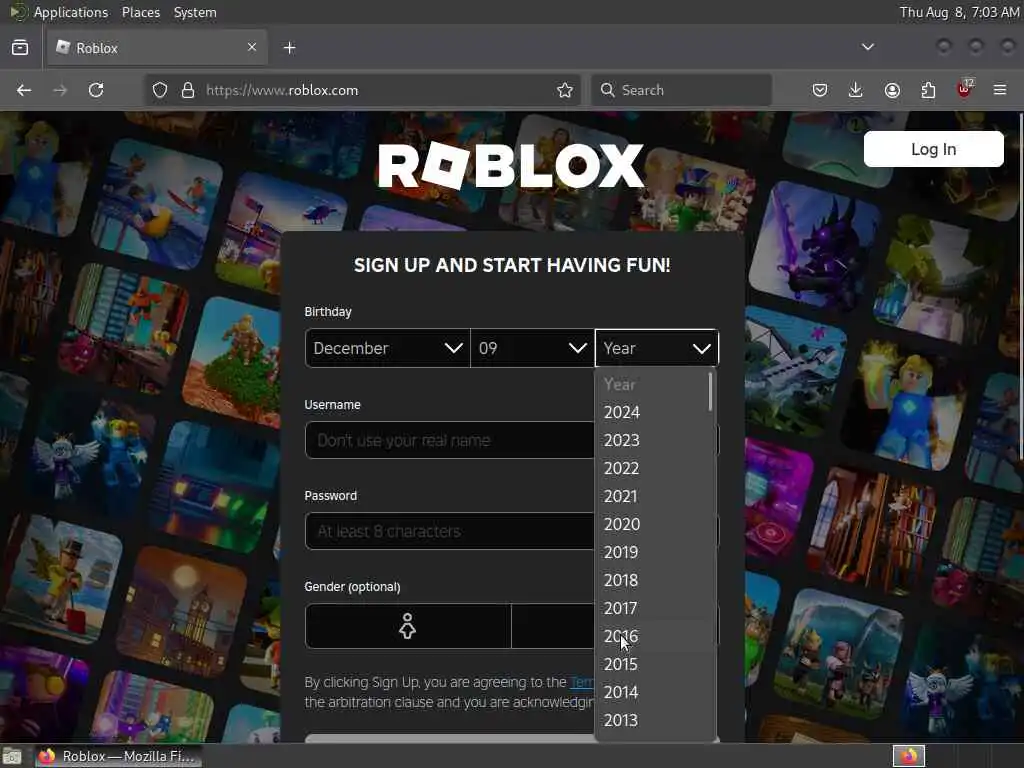Open the Pocket save icon

(x=820, y=90)
